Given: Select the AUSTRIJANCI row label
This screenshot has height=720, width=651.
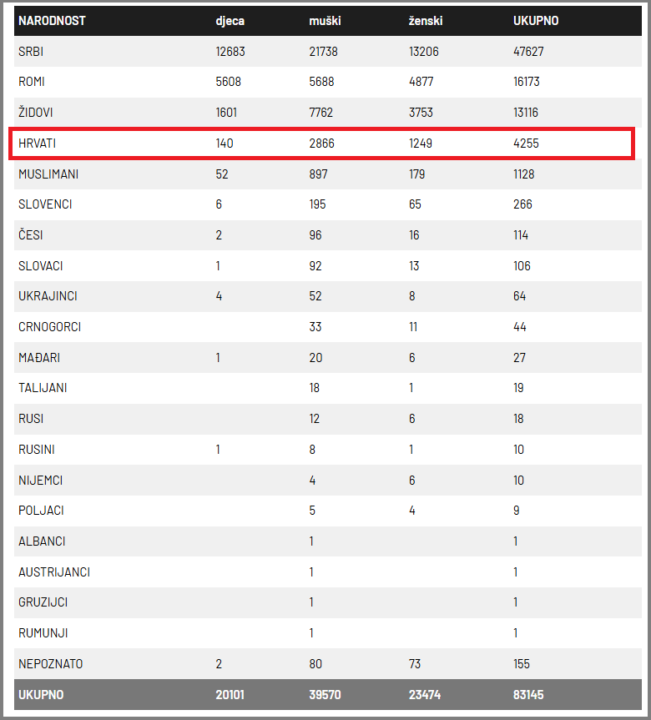Looking at the screenshot, I should (54, 571).
